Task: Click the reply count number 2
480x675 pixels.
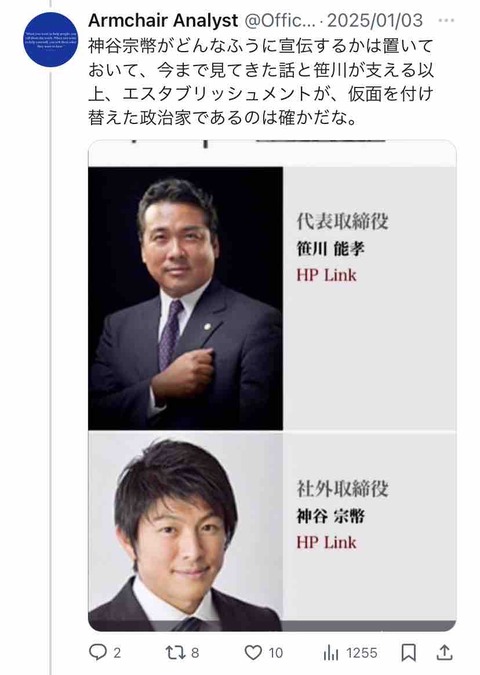Action: pyautogui.click(x=117, y=653)
